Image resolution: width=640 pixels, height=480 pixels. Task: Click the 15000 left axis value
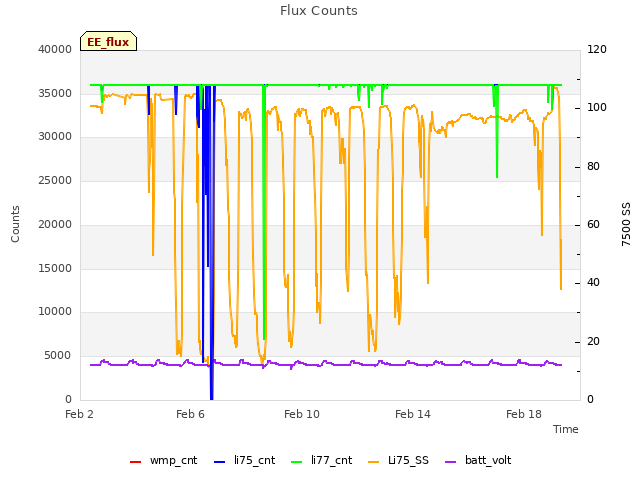pyautogui.click(x=55, y=268)
